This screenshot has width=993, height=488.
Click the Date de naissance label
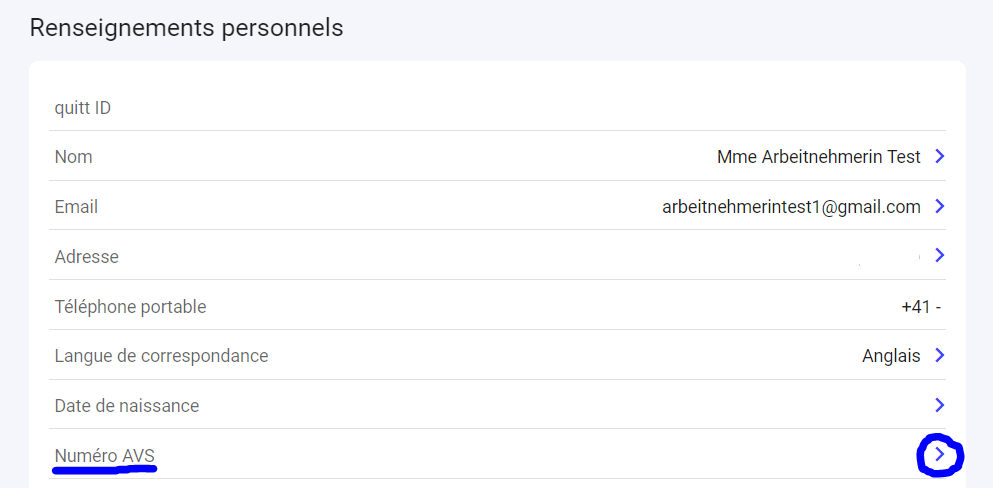coord(127,405)
